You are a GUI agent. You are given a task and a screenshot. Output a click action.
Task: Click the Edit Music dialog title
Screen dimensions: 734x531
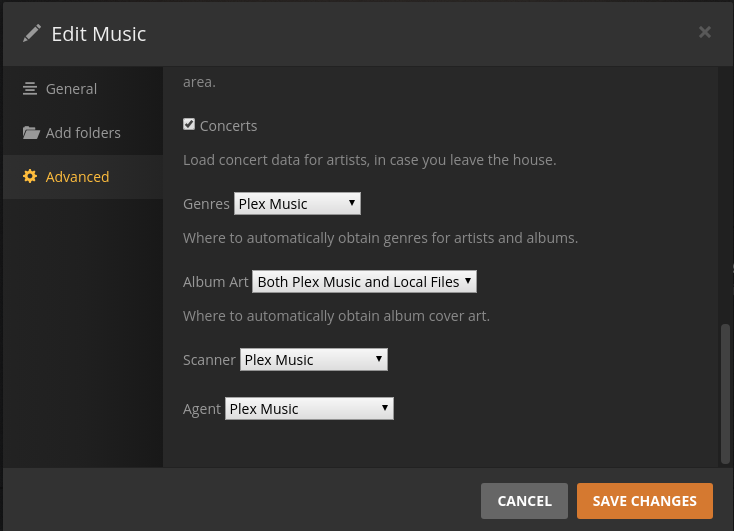pos(99,34)
